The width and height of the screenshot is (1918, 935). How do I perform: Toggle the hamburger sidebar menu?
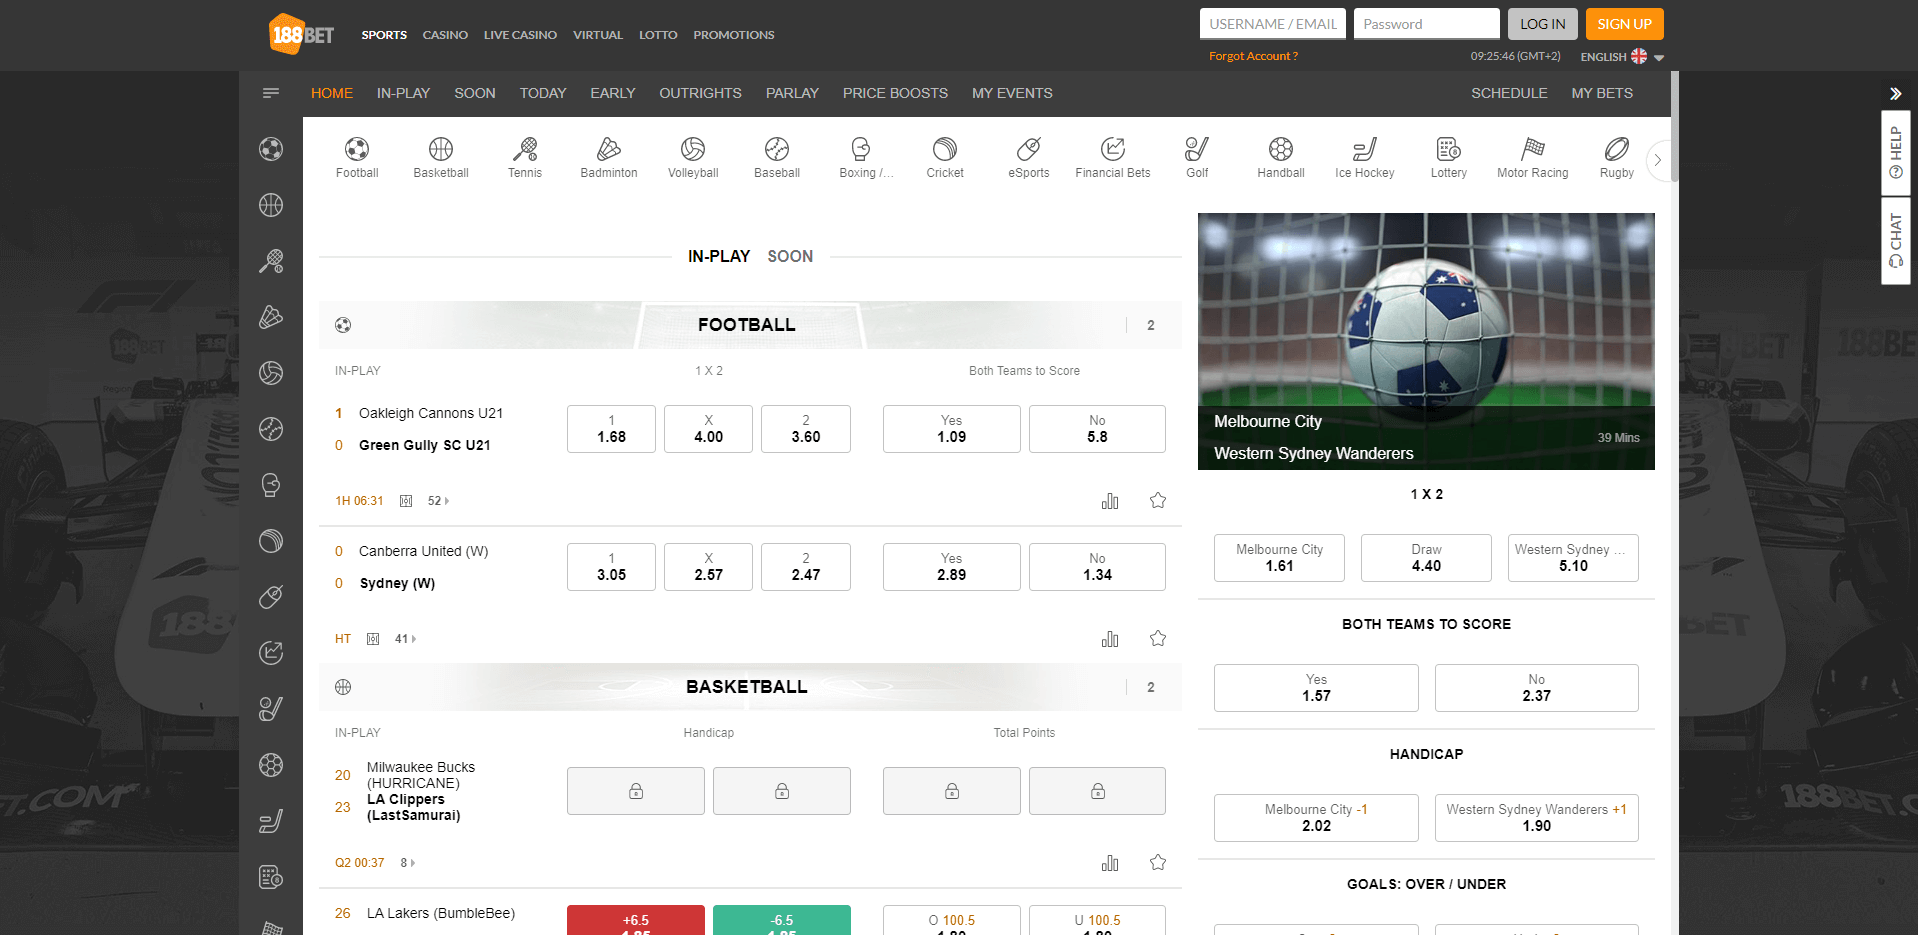coord(271,93)
